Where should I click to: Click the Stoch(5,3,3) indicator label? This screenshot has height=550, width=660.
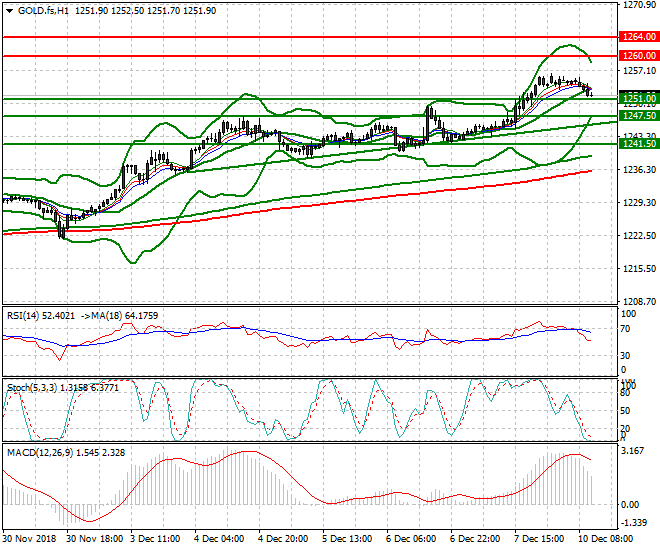[x=30, y=387]
